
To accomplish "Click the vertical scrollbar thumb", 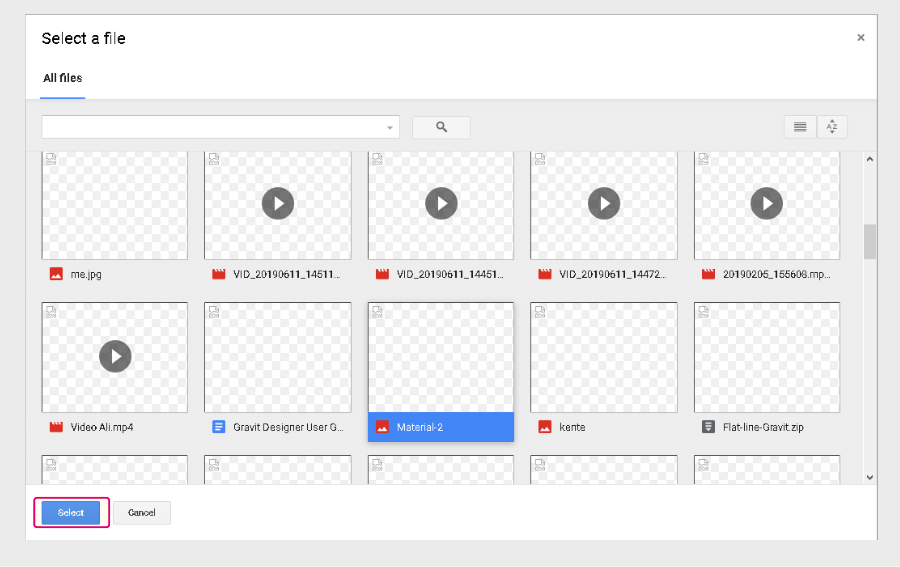I will tap(870, 242).
